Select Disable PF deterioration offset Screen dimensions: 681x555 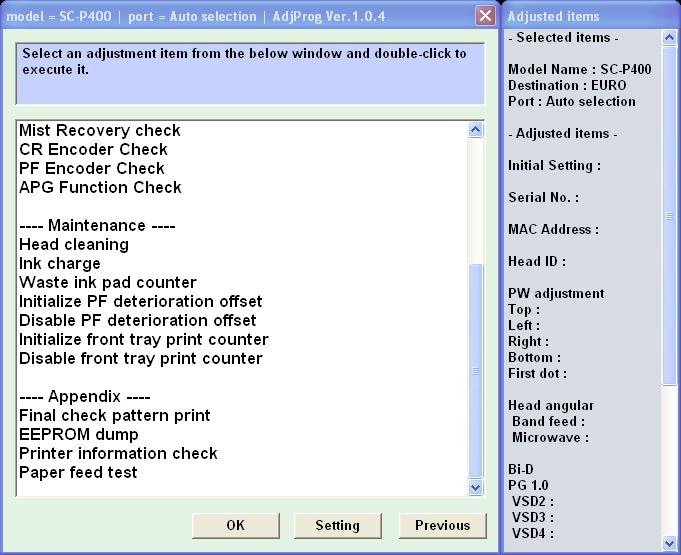(x=137, y=320)
